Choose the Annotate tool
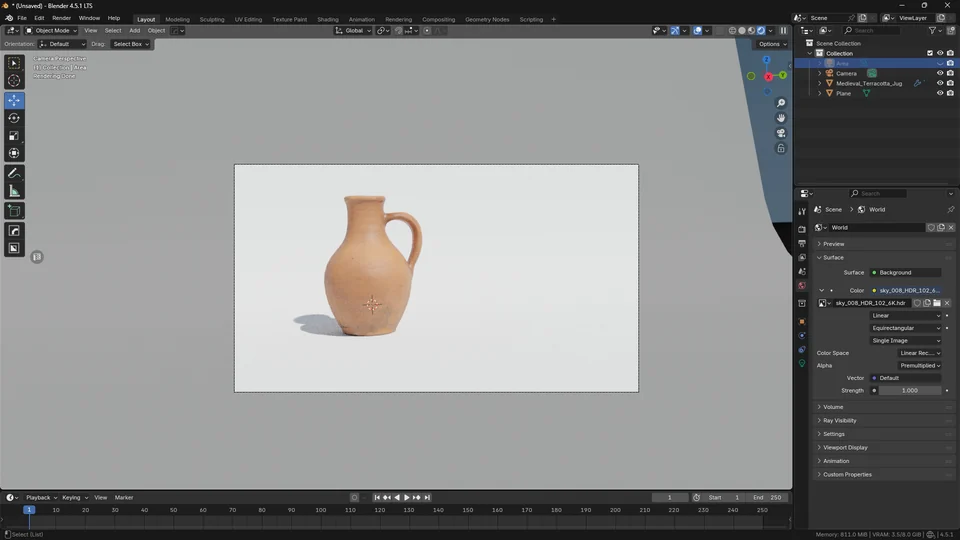This screenshot has width=960, height=540. 14,174
